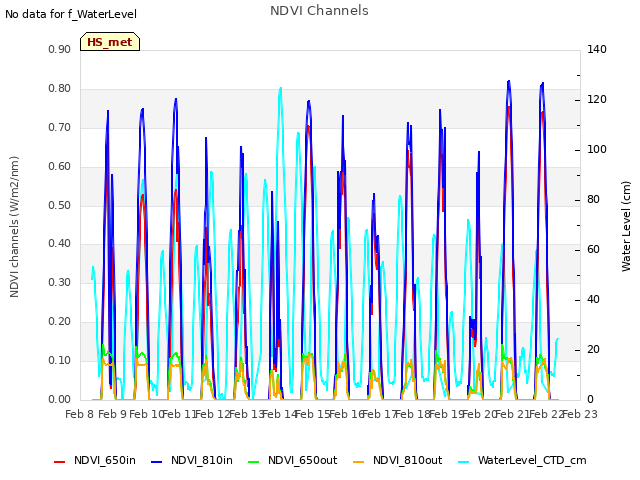Click the 0.10 left axis value
This screenshot has height=480, width=640.
[x=60, y=361]
